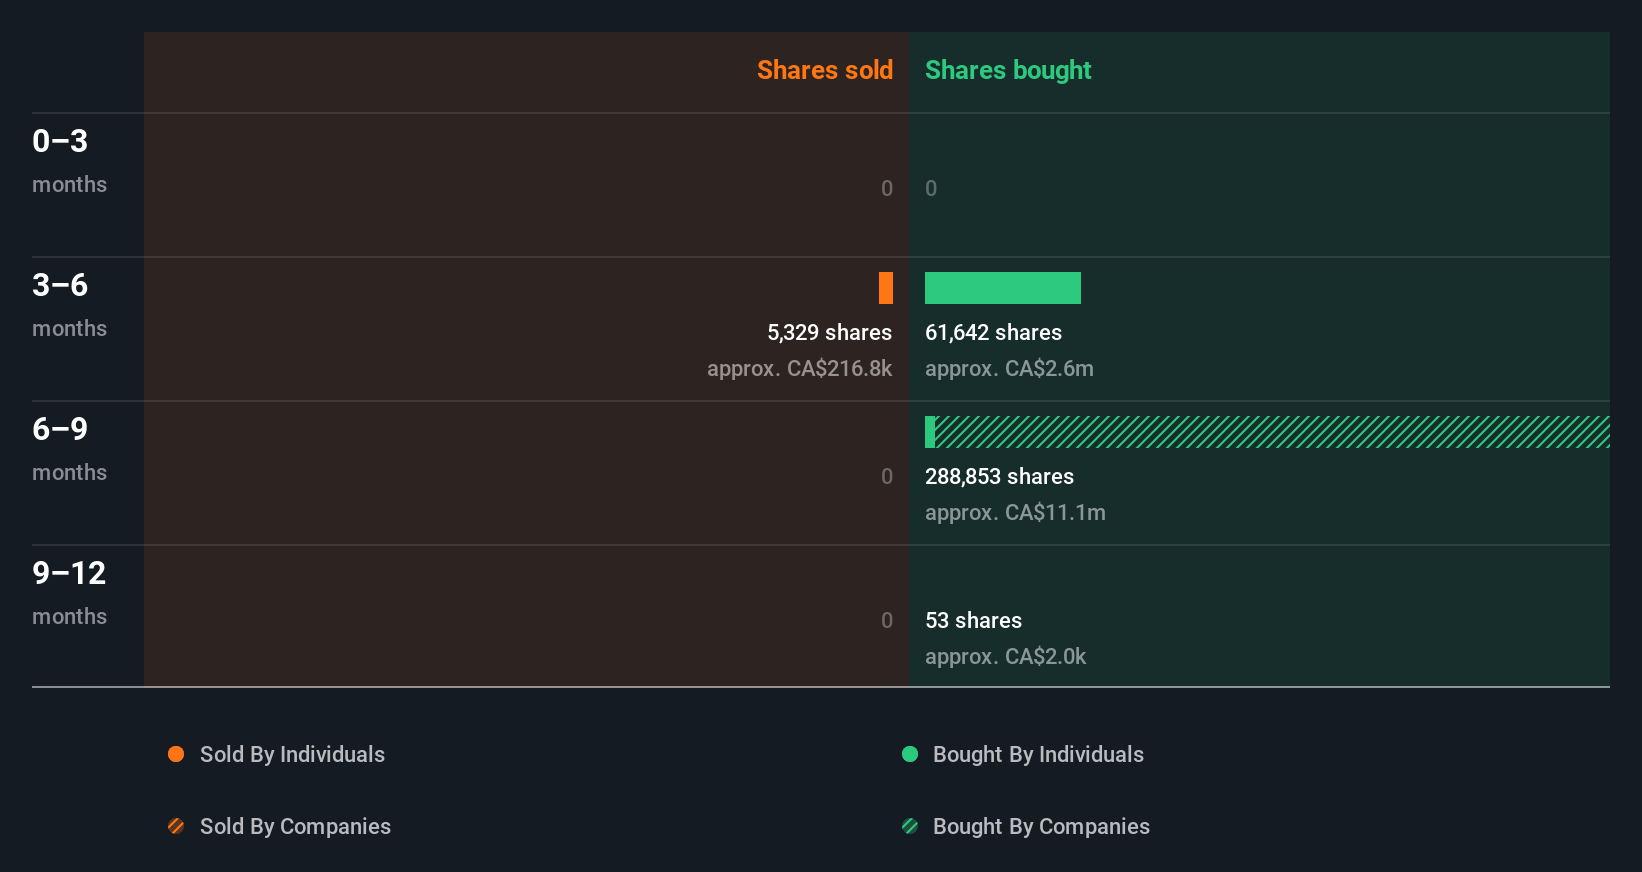Image resolution: width=1642 pixels, height=872 pixels.
Task: Click the 61,642 shares value
Action: [x=993, y=332]
